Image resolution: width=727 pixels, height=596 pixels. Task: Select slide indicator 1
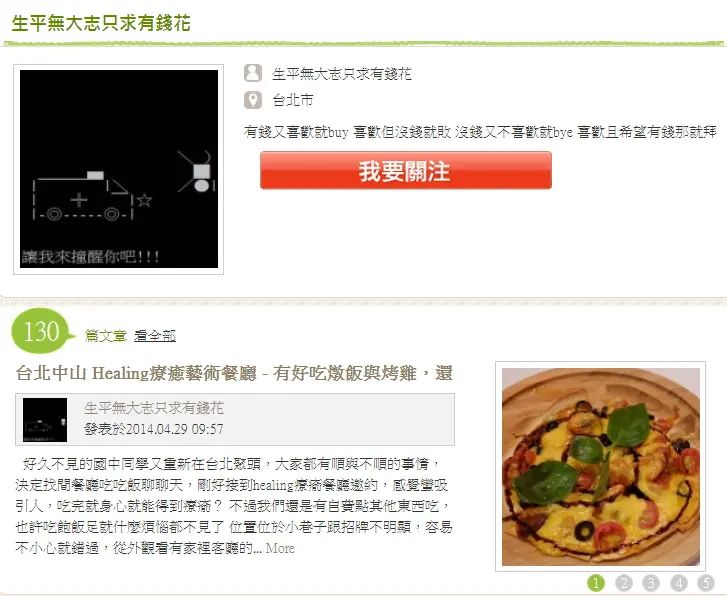[596, 583]
